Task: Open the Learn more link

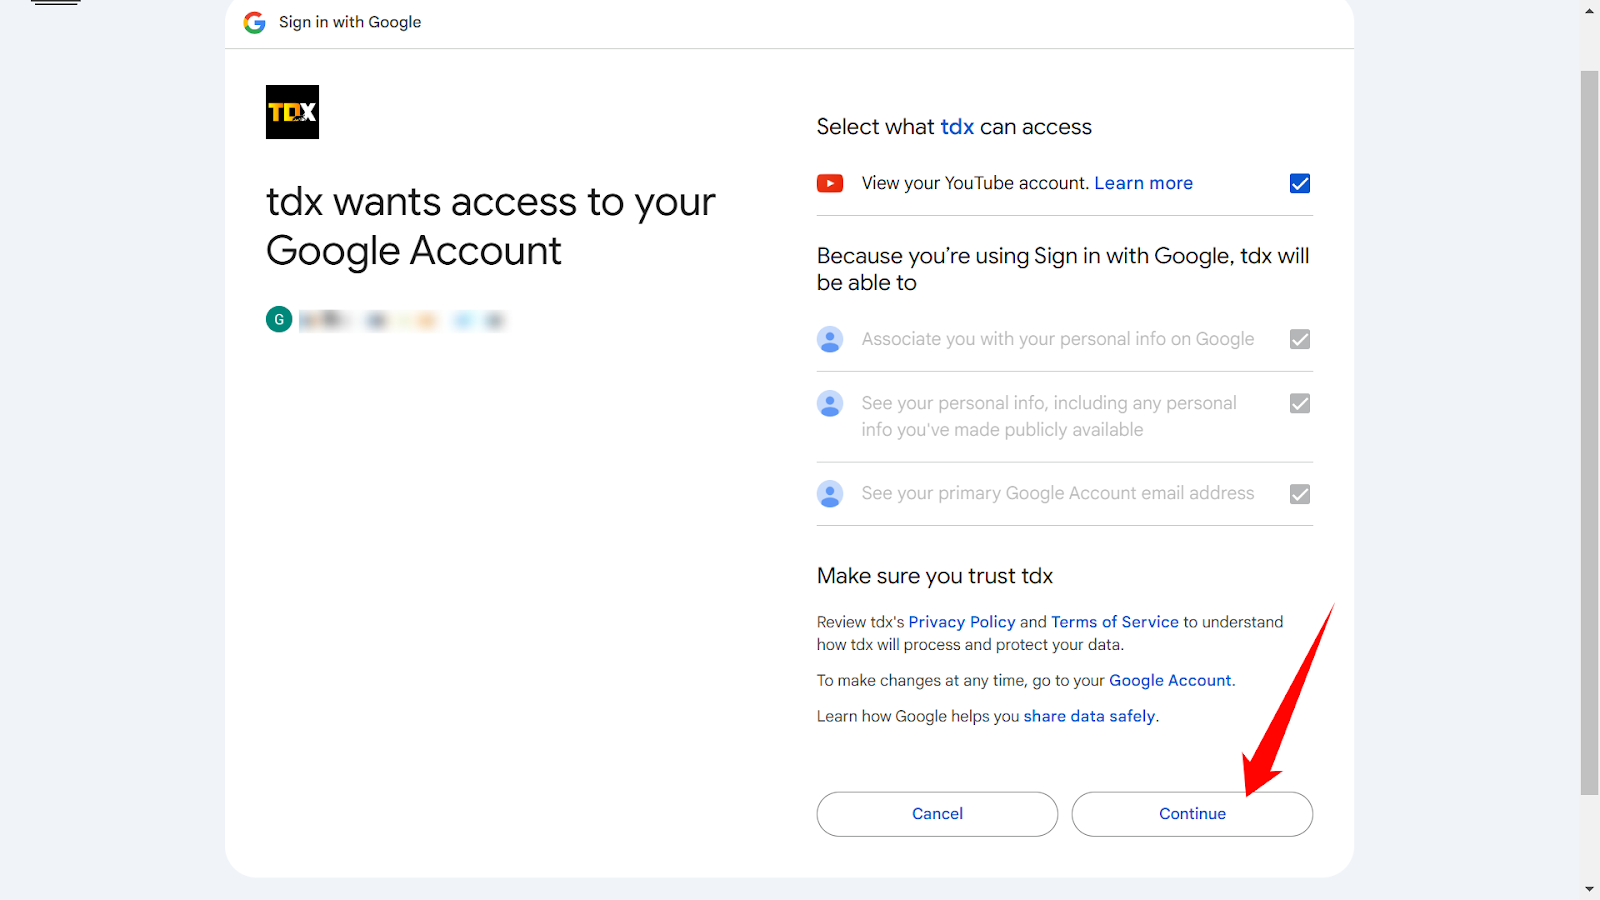Action: [x=1143, y=183]
